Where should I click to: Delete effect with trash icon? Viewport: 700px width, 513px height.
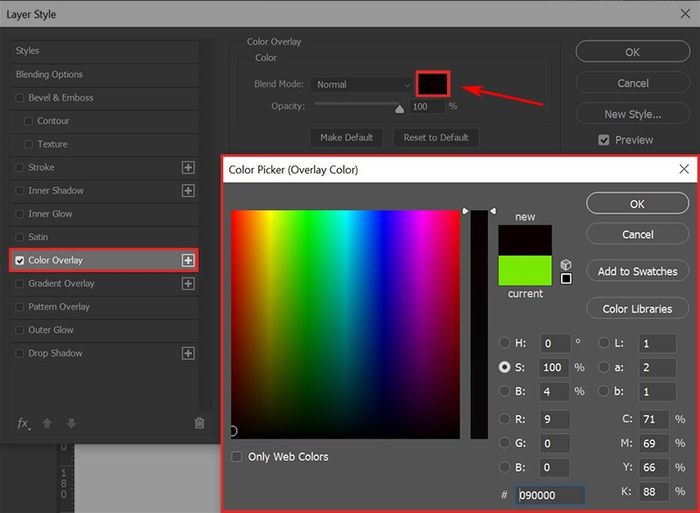(200, 423)
